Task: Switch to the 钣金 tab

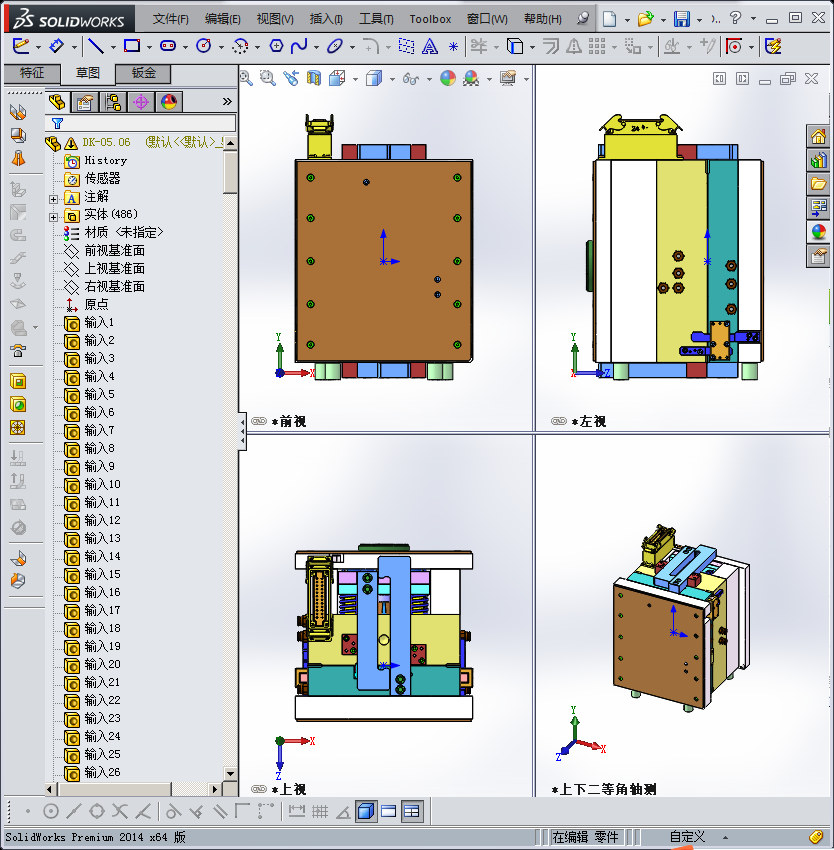Action: 143,73
